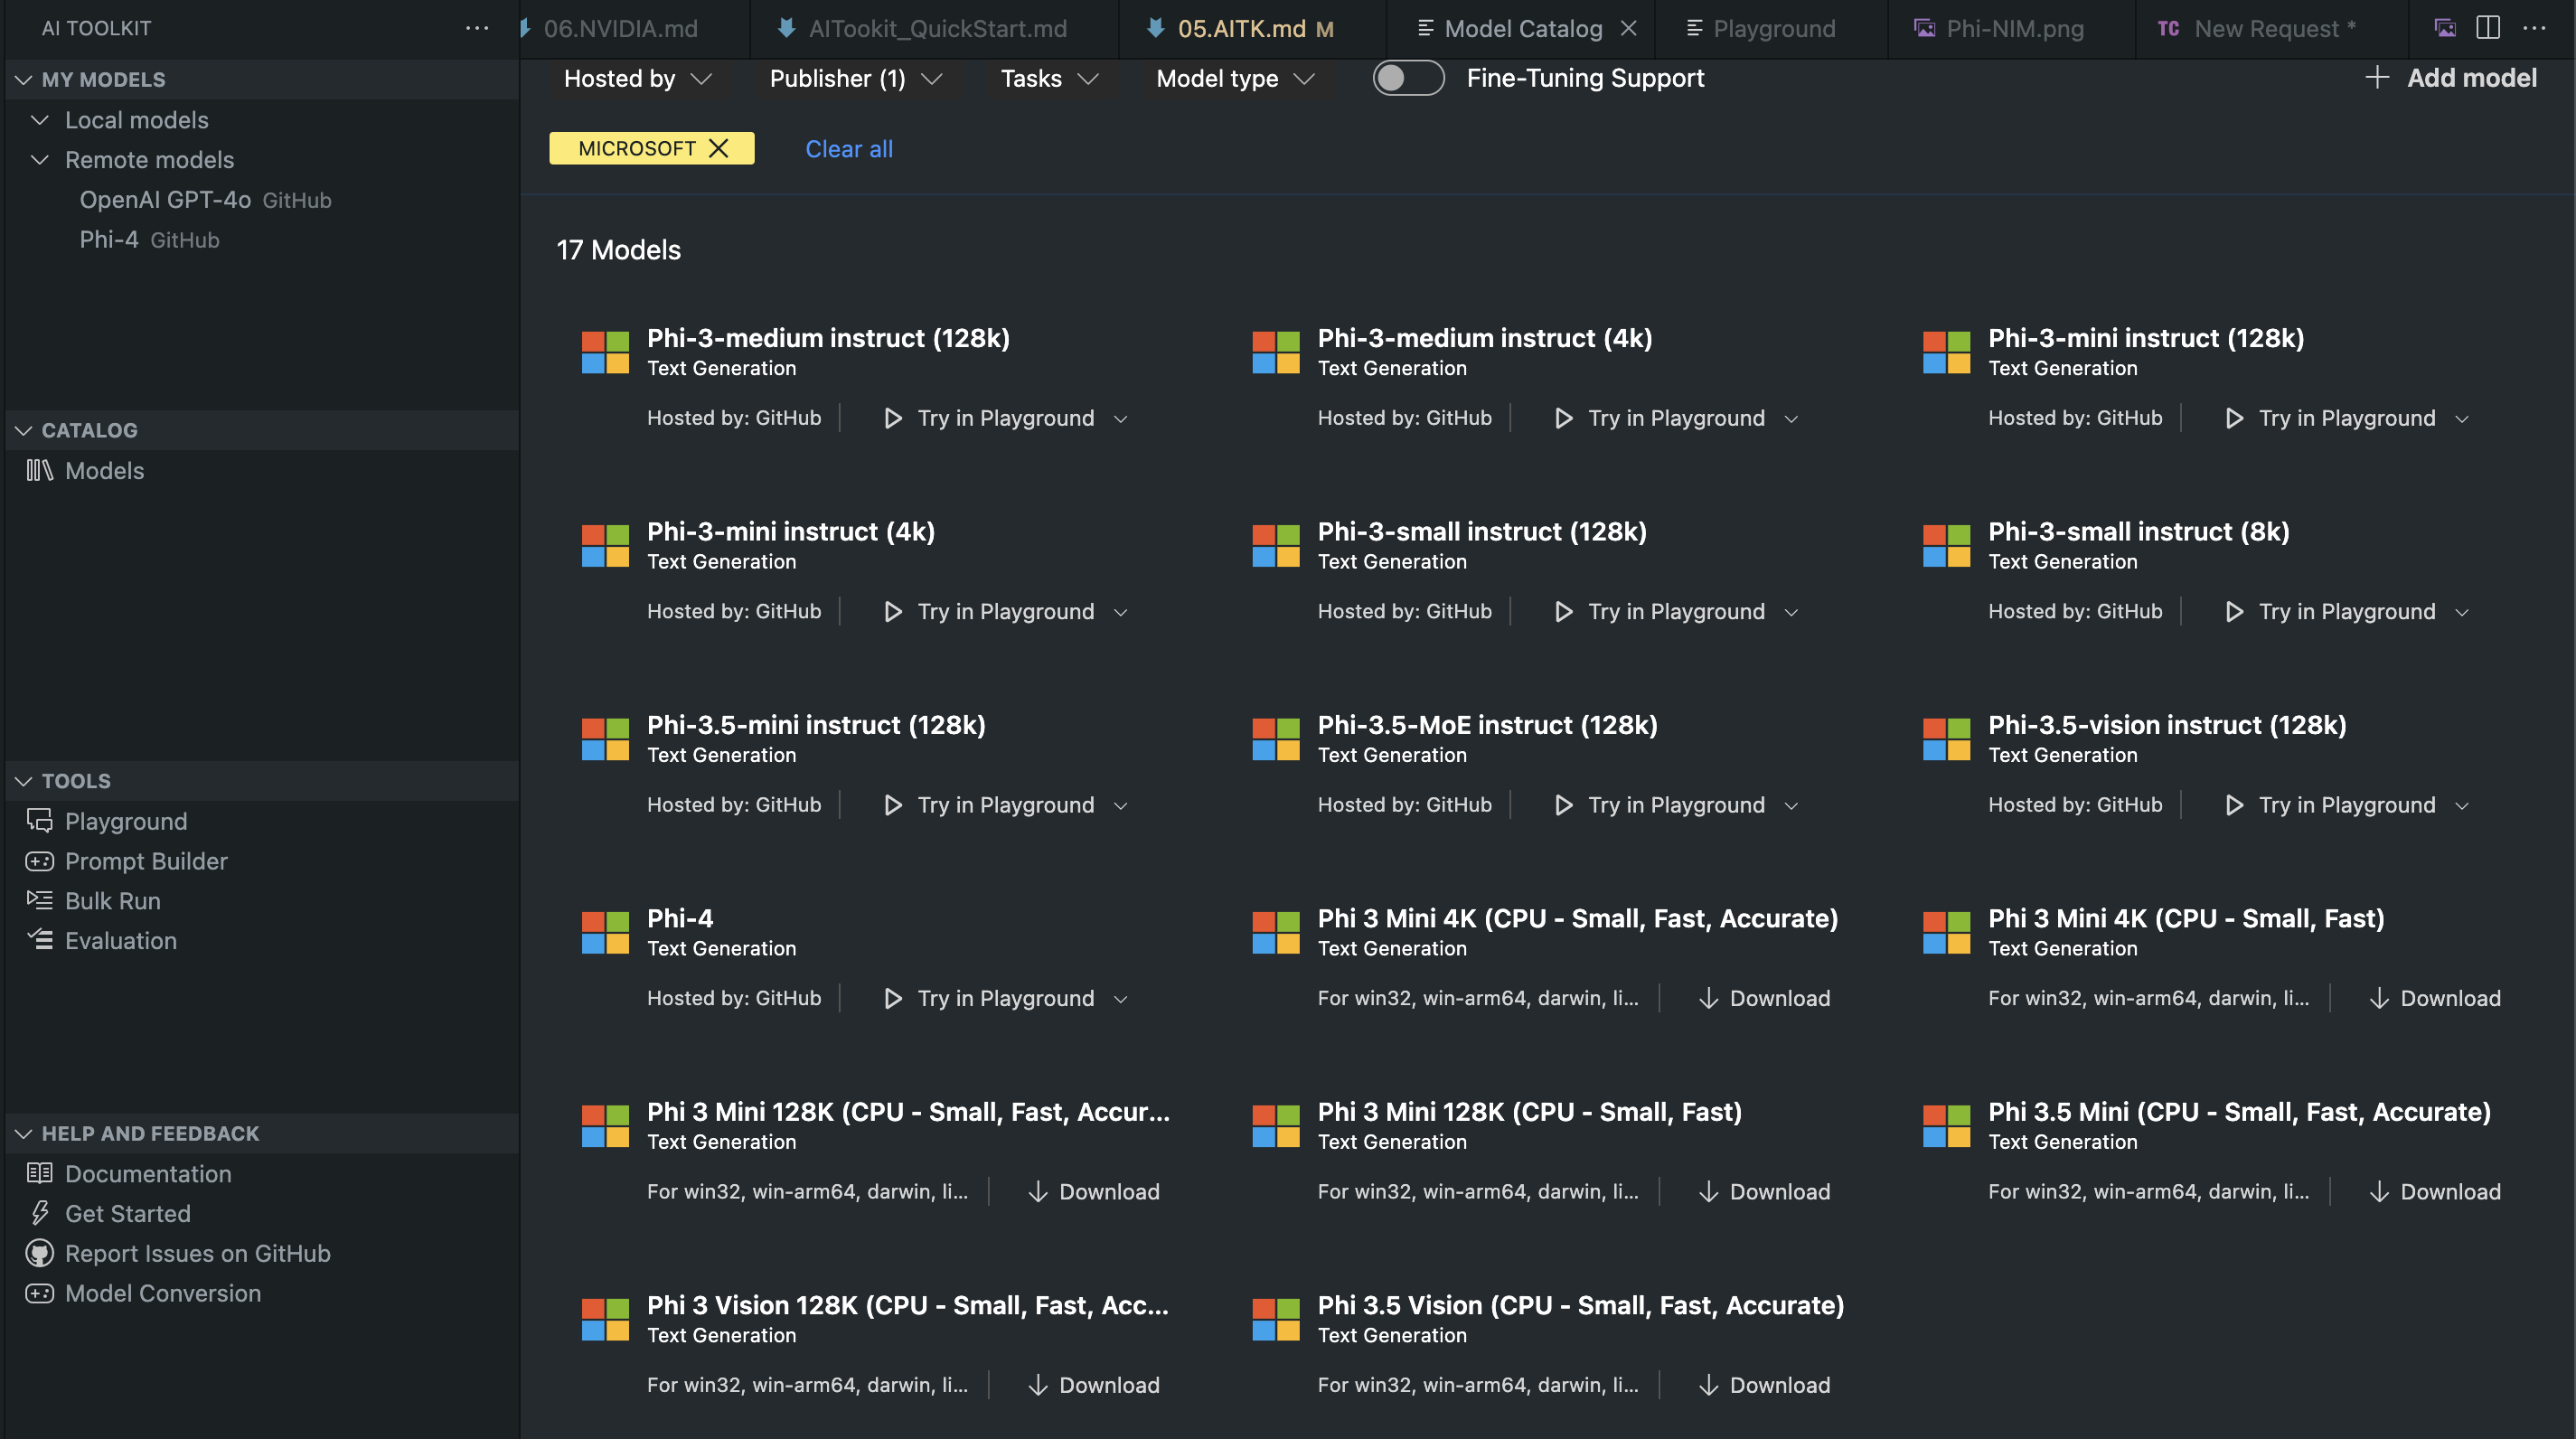
Task: Click the plus icon beside Add model
Action: (2377, 78)
